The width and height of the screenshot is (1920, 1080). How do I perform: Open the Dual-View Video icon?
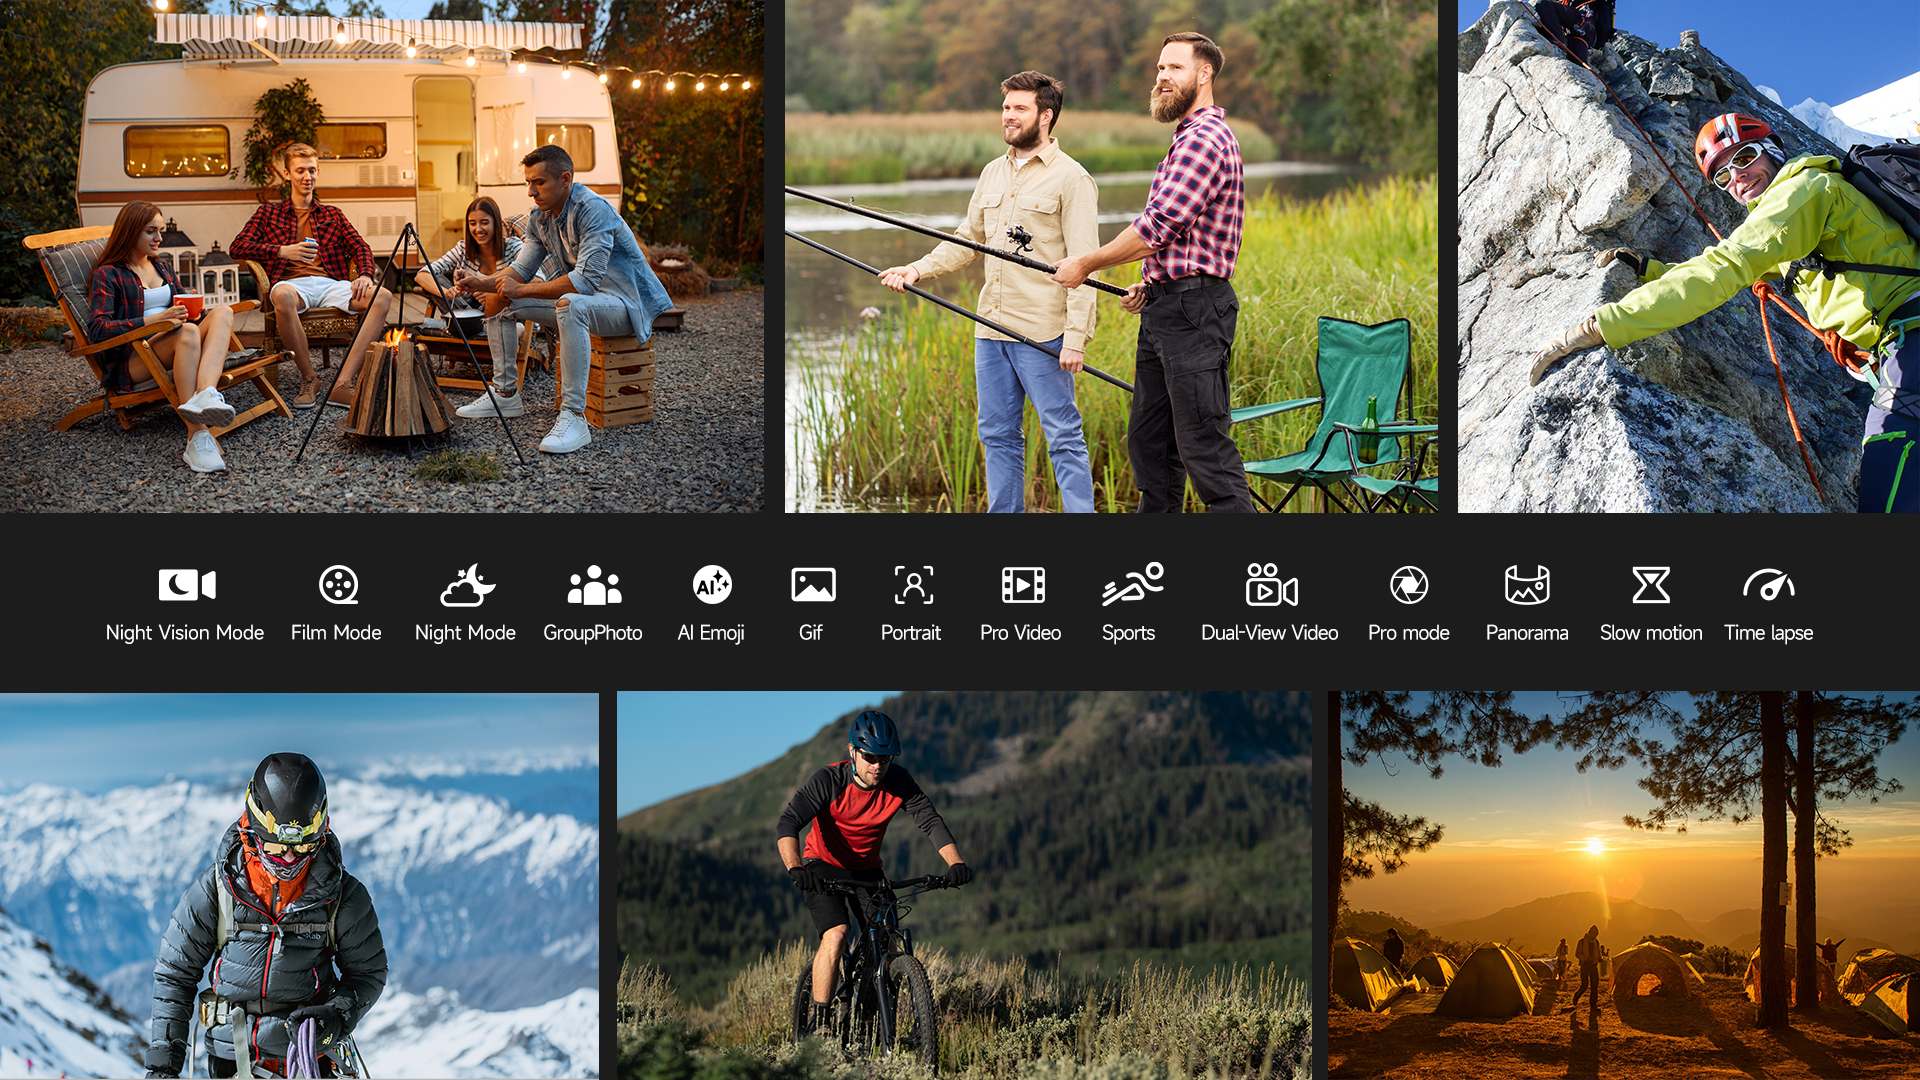coord(1271,585)
